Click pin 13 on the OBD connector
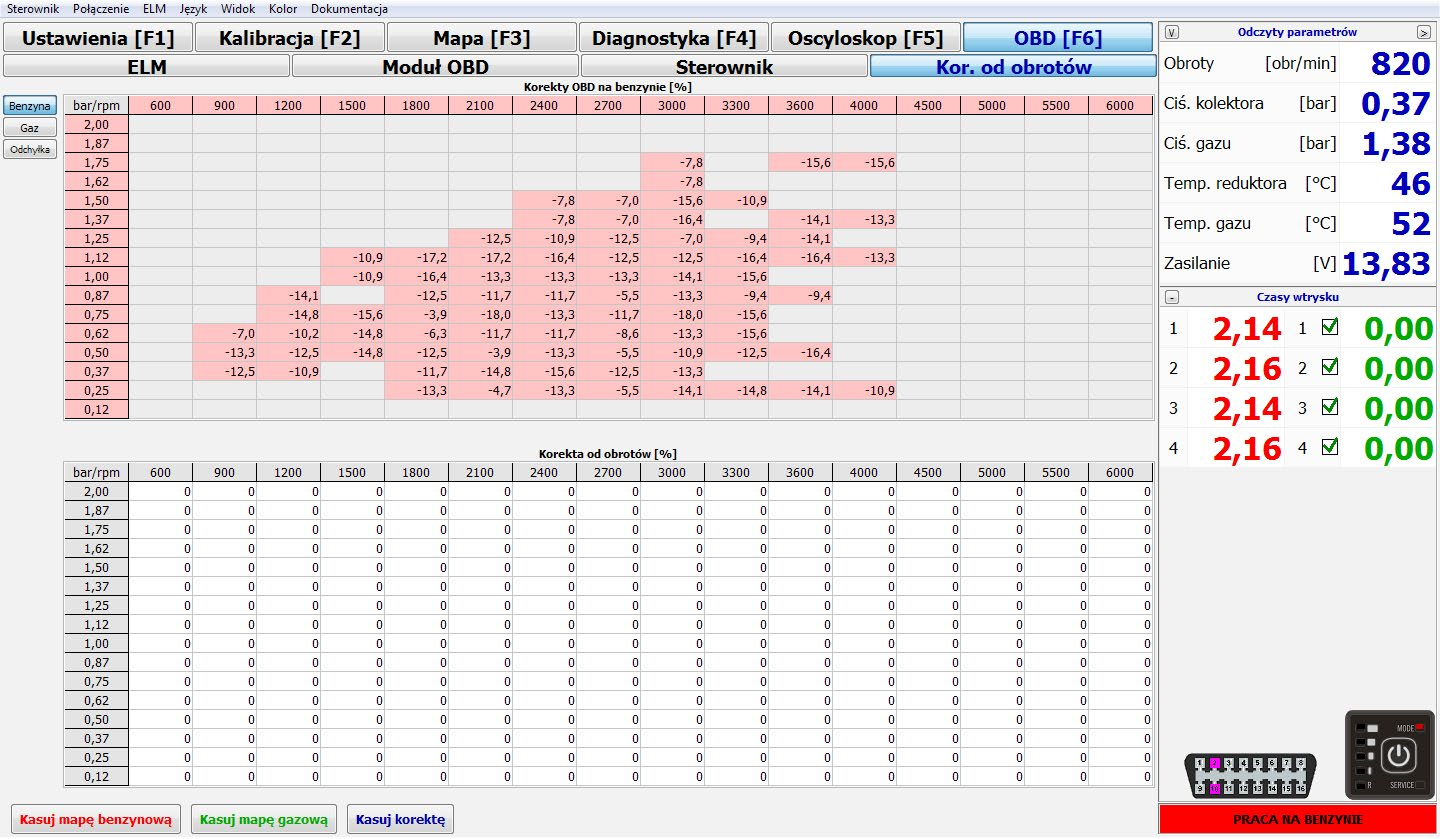The width and height of the screenshot is (1440, 839). pos(1258,789)
